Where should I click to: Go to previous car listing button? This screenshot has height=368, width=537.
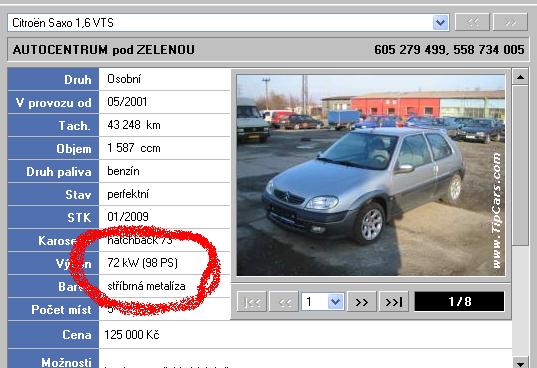point(472,23)
